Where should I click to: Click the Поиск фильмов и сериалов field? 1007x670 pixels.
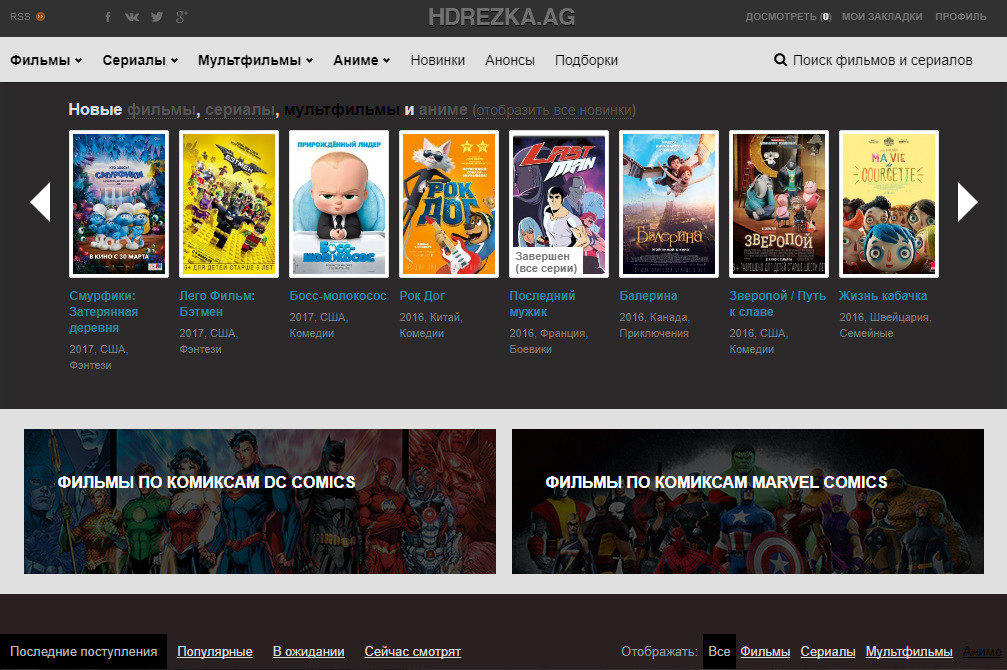point(882,60)
